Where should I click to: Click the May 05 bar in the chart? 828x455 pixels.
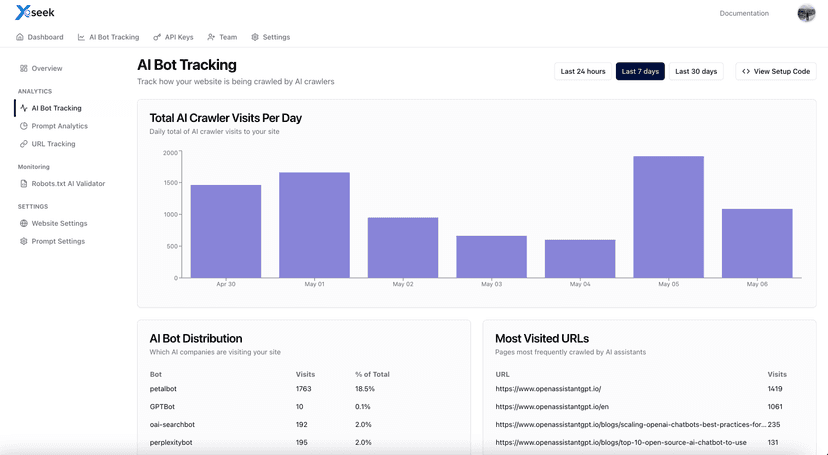[669, 217]
